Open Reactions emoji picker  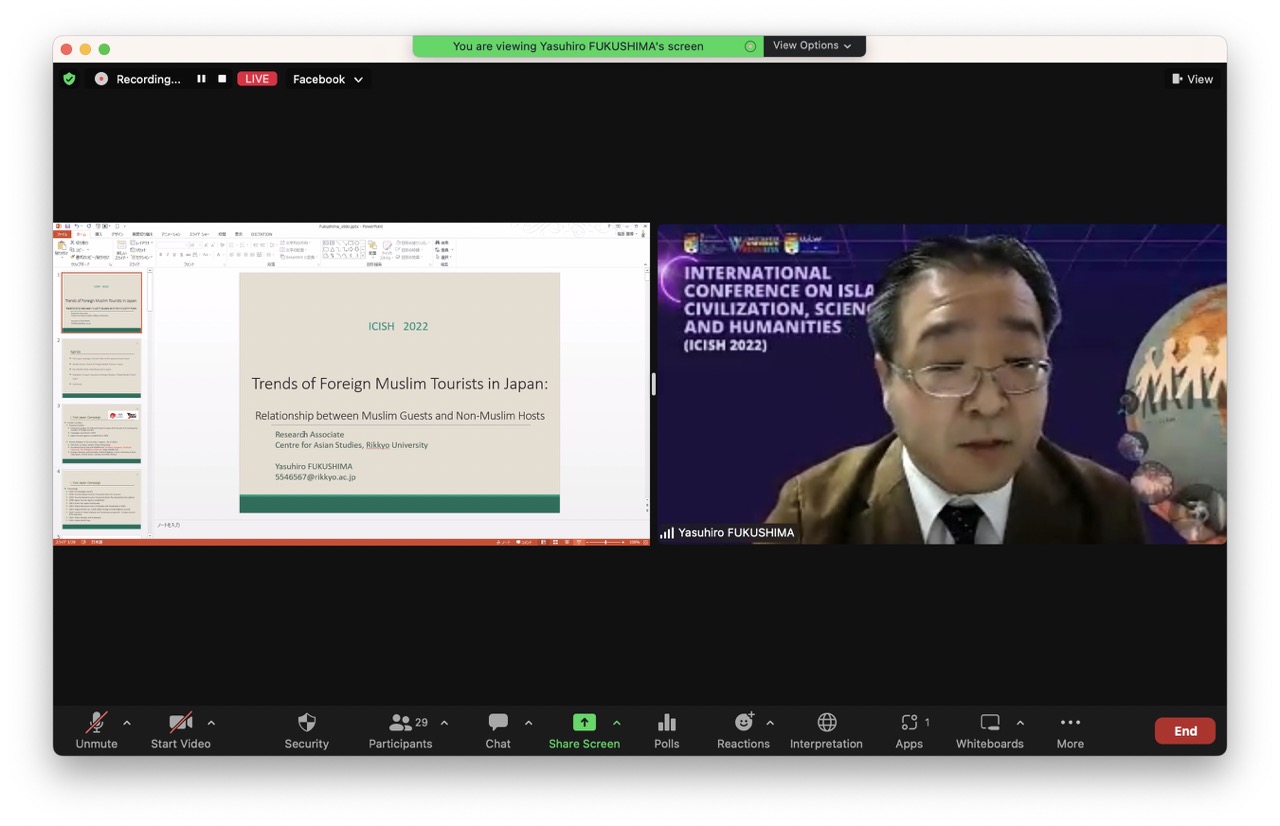click(743, 730)
